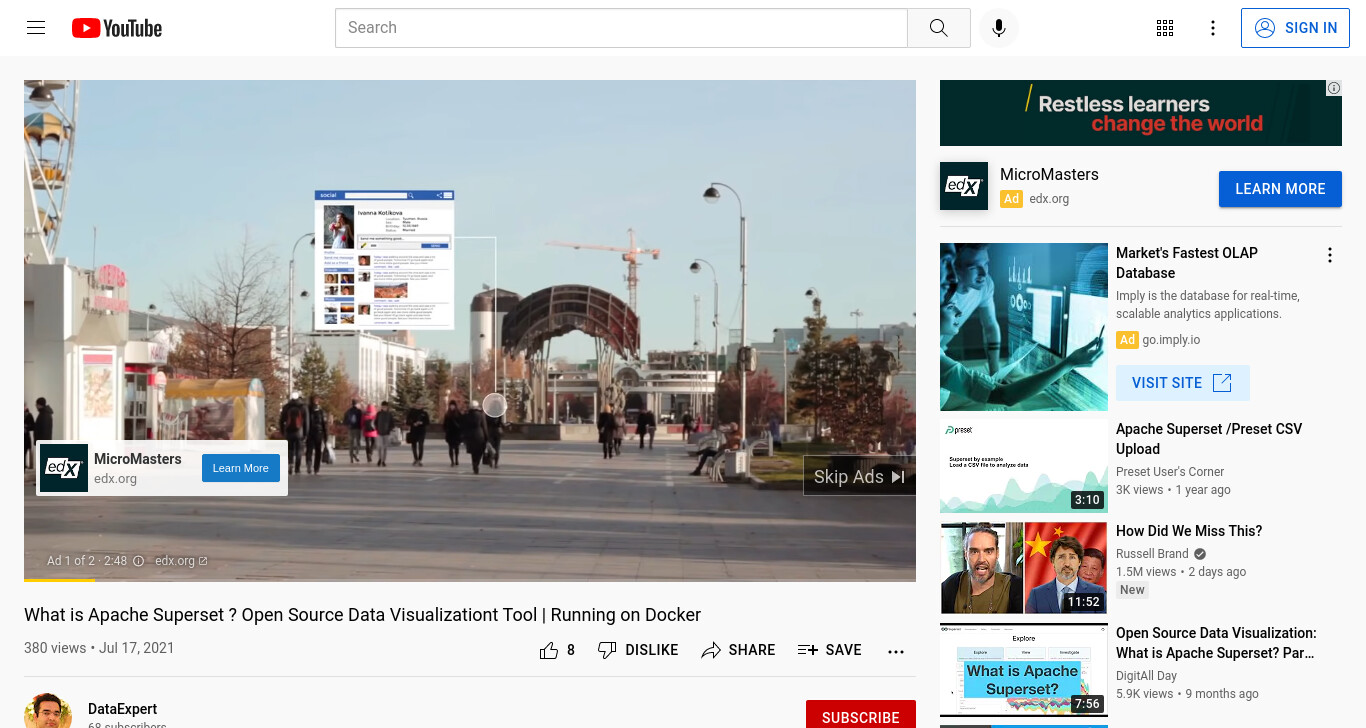The image size is (1366, 728).
Task: Click the What is Apache Superset? thumbnail
Action: (x=1024, y=670)
